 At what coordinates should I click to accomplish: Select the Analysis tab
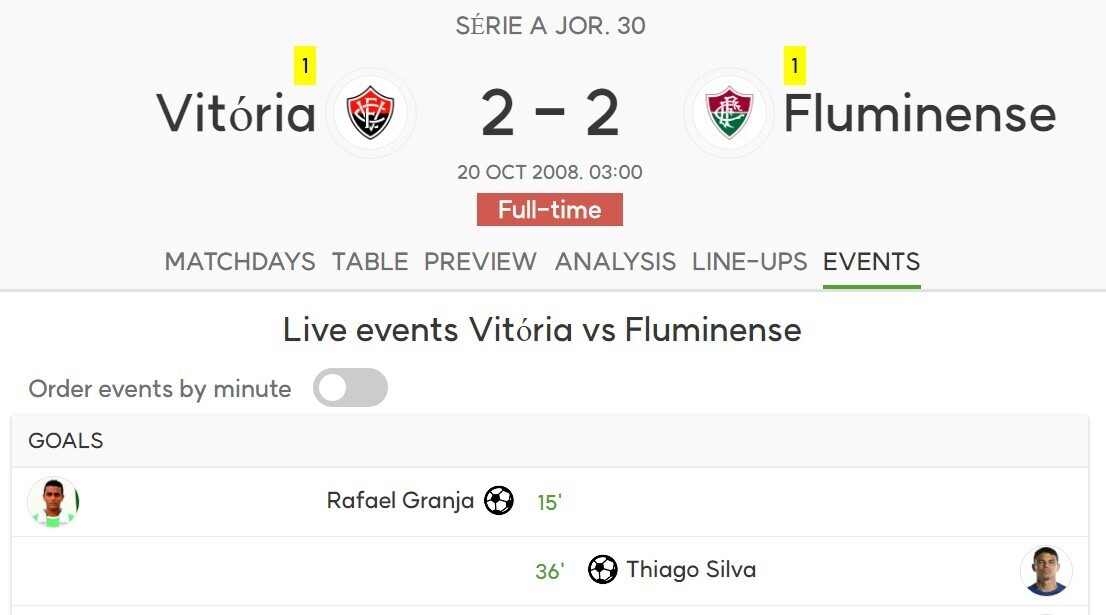coord(615,262)
